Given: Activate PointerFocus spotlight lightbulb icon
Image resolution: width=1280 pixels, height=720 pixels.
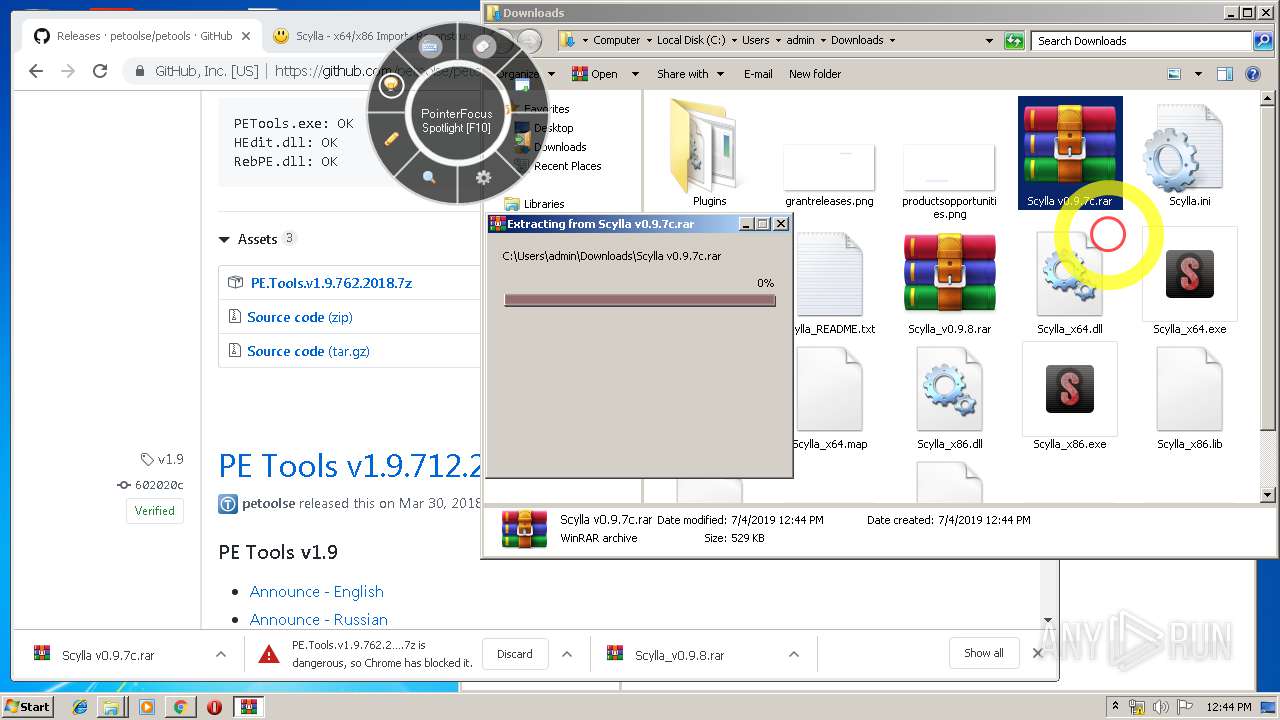Looking at the screenshot, I should [x=391, y=85].
